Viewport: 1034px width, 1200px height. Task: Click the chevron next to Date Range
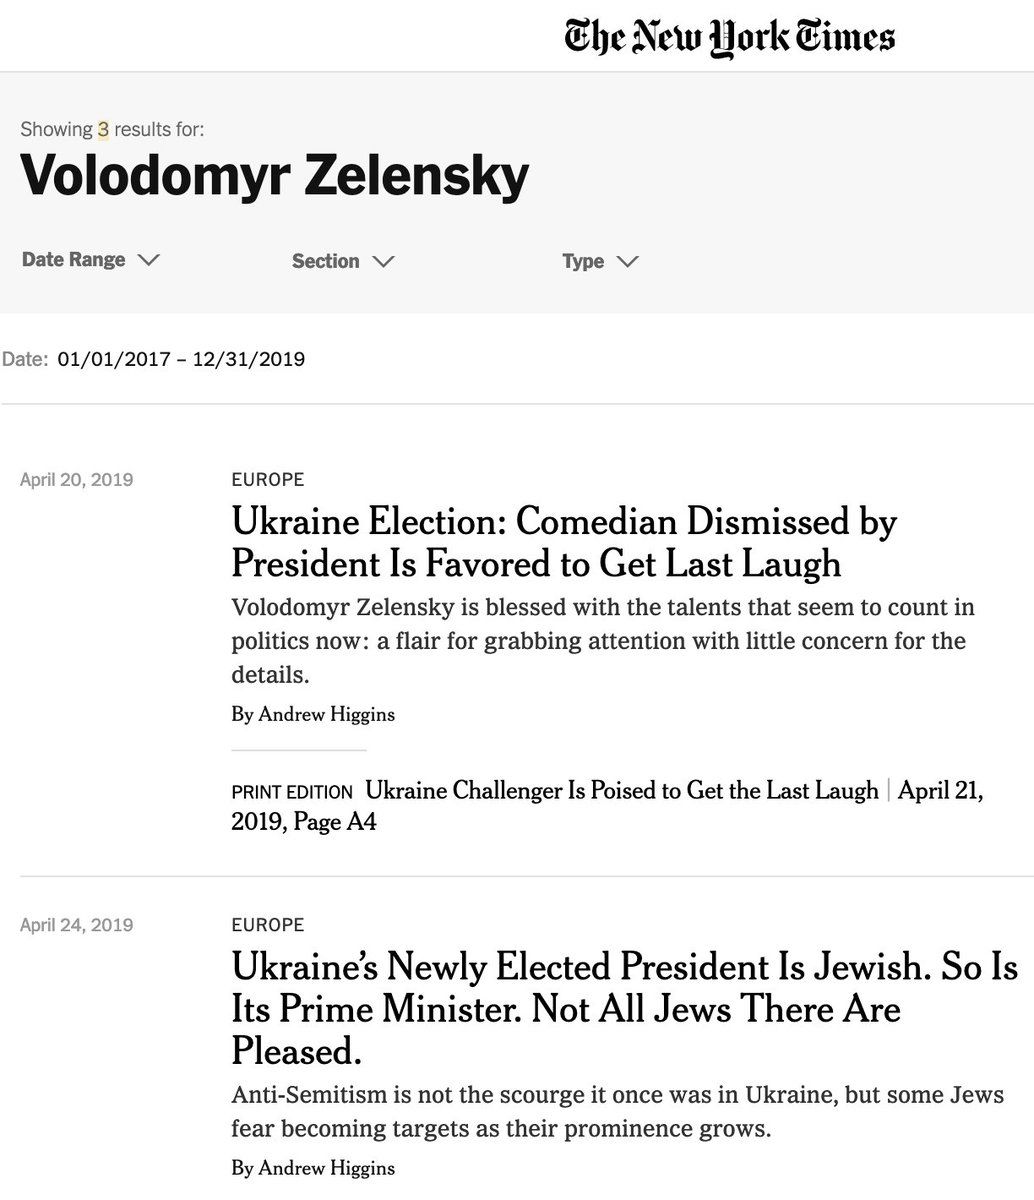(x=148, y=260)
